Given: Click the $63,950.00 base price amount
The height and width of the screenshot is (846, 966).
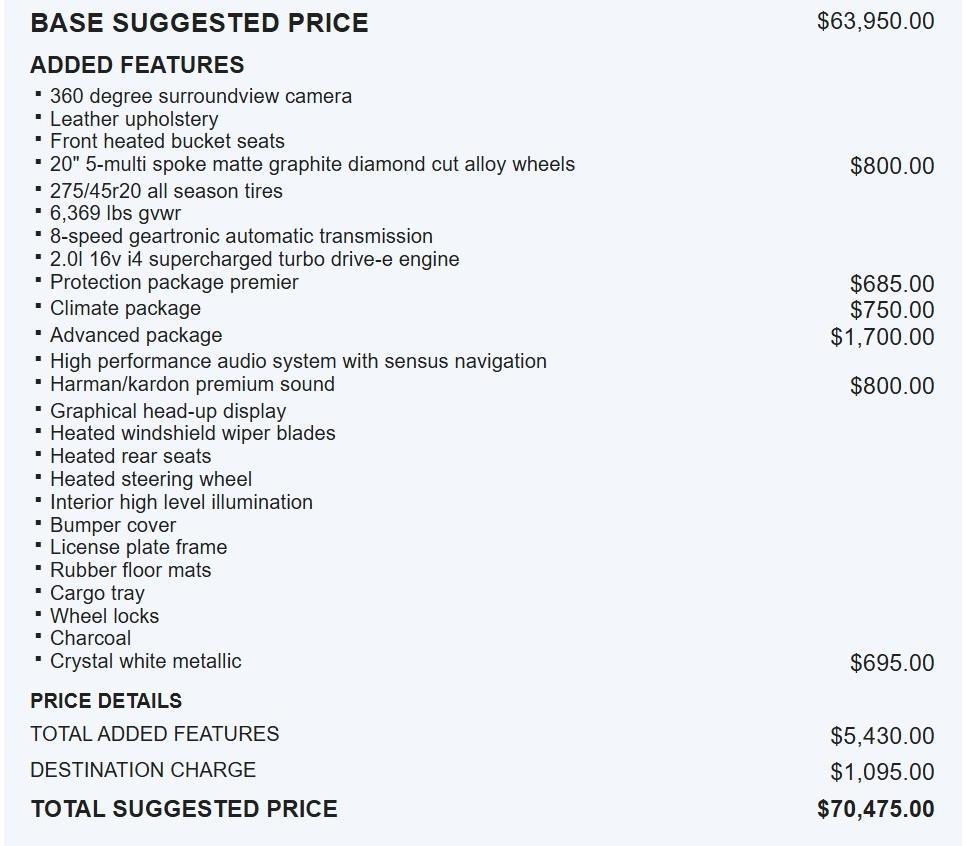Looking at the screenshot, I should (x=875, y=22).
